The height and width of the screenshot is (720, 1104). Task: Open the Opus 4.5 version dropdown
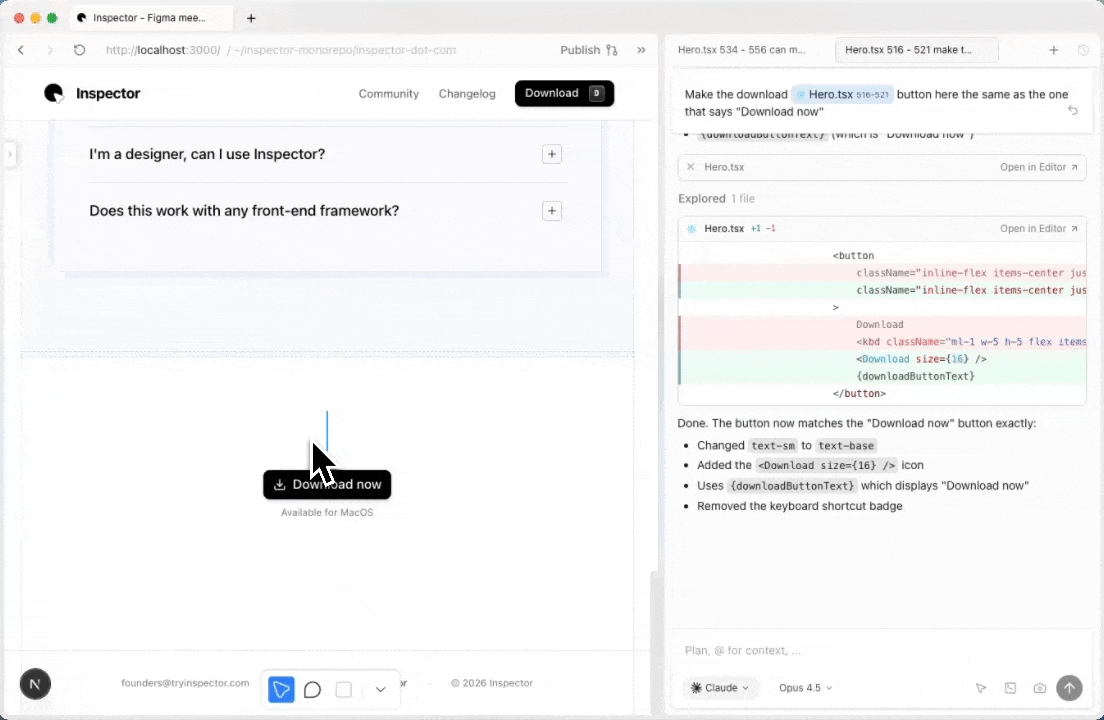[x=805, y=688]
